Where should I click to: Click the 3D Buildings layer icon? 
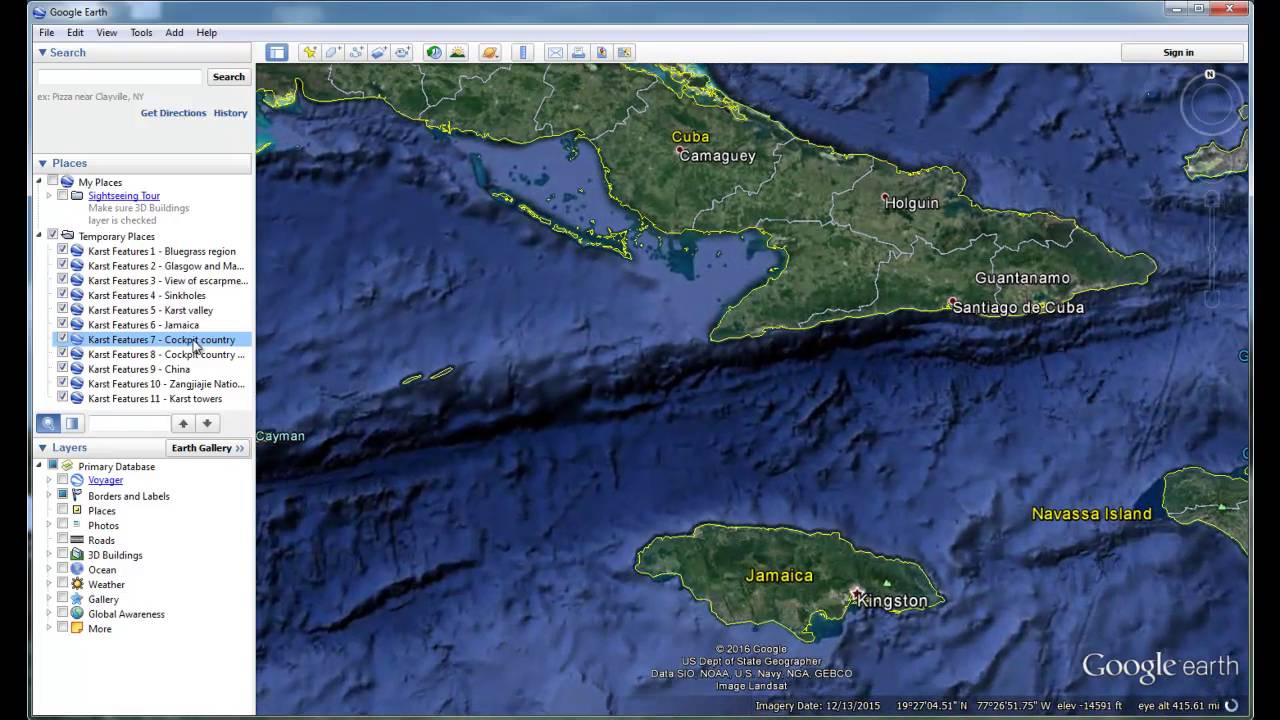click(77, 554)
